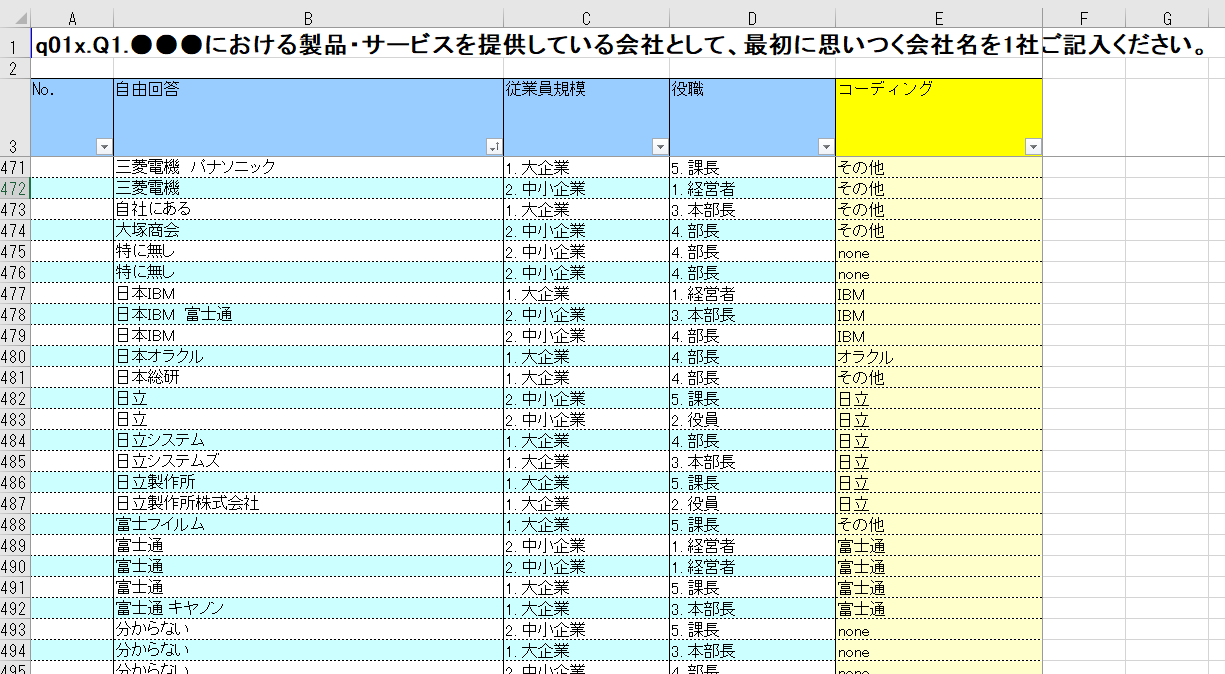Click the 従業員規模 header cell
Viewport: 1225px width, 674px height.
tap(586, 117)
